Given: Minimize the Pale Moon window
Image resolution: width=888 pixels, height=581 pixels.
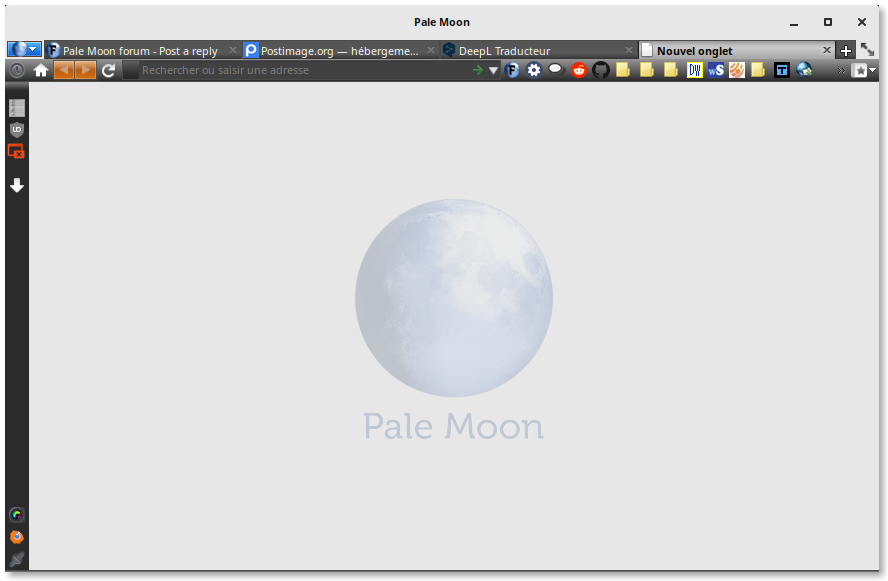Looking at the screenshot, I should (x=794, y=23).
